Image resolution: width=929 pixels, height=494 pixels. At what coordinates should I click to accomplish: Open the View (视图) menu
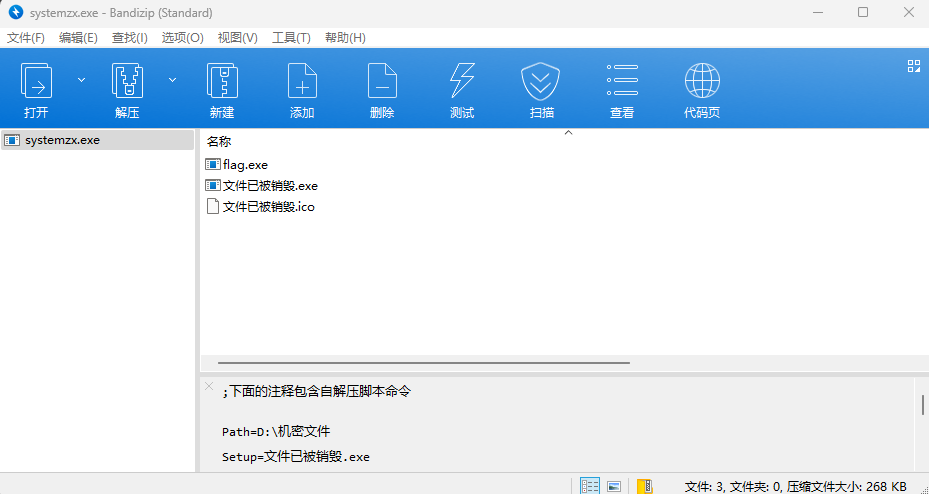(x=238, y=38)
